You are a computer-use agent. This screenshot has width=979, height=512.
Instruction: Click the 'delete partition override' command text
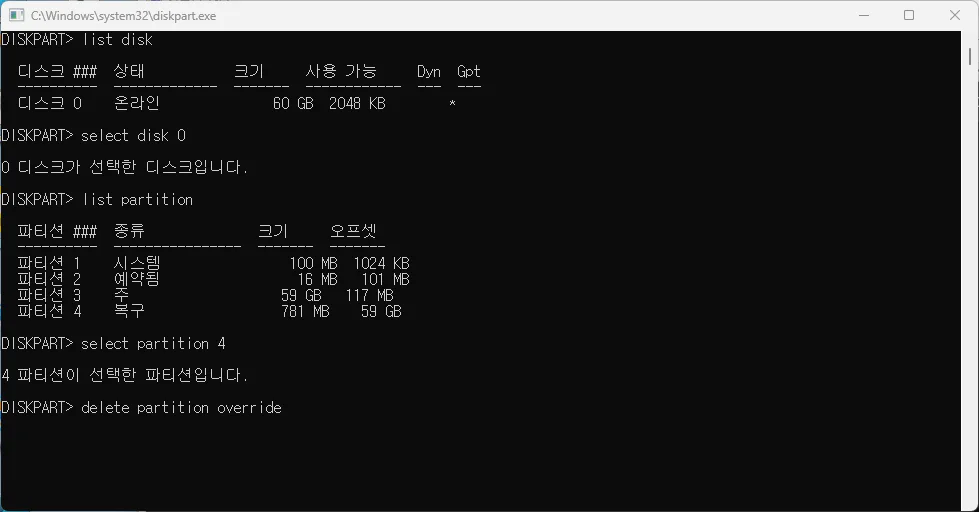pos(181,408)
